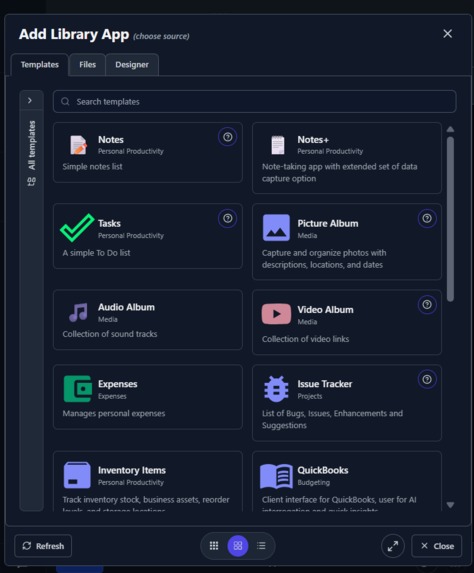Click the bottom Close button
The height and width of the screenshot is (573, 474).
pyautogui.click(x=437, y=546)
